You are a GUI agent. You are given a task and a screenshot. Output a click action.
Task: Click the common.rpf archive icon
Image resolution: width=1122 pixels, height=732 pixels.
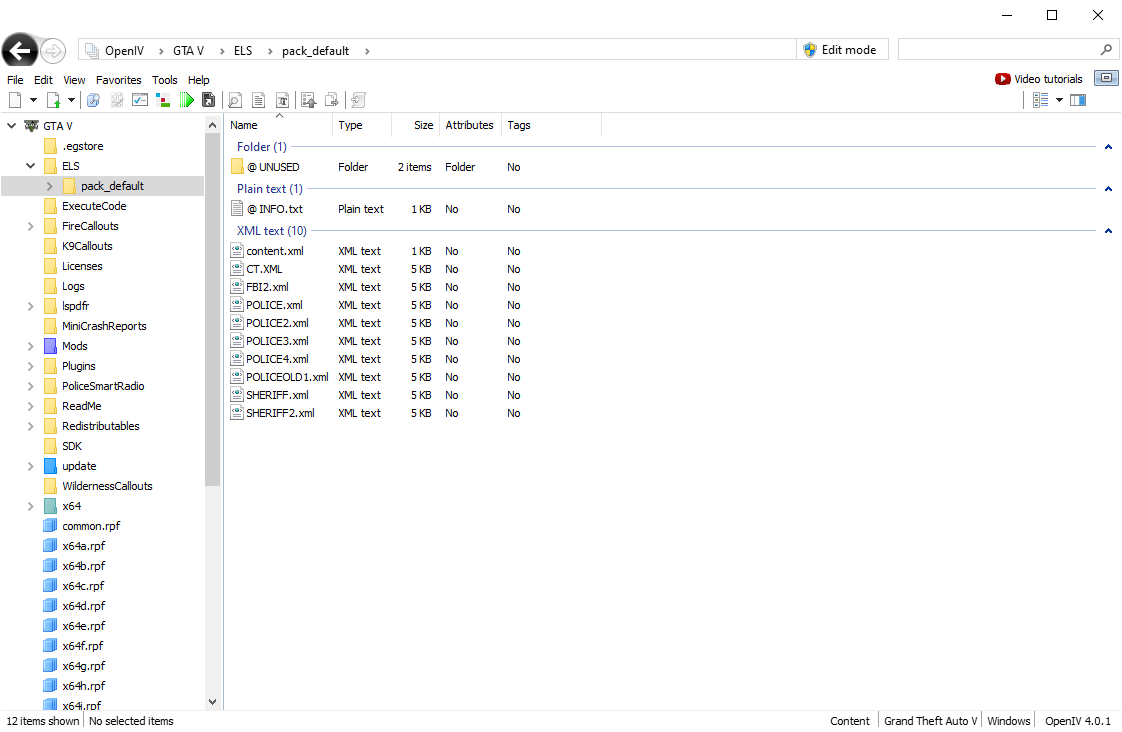(x=50, y=526)
